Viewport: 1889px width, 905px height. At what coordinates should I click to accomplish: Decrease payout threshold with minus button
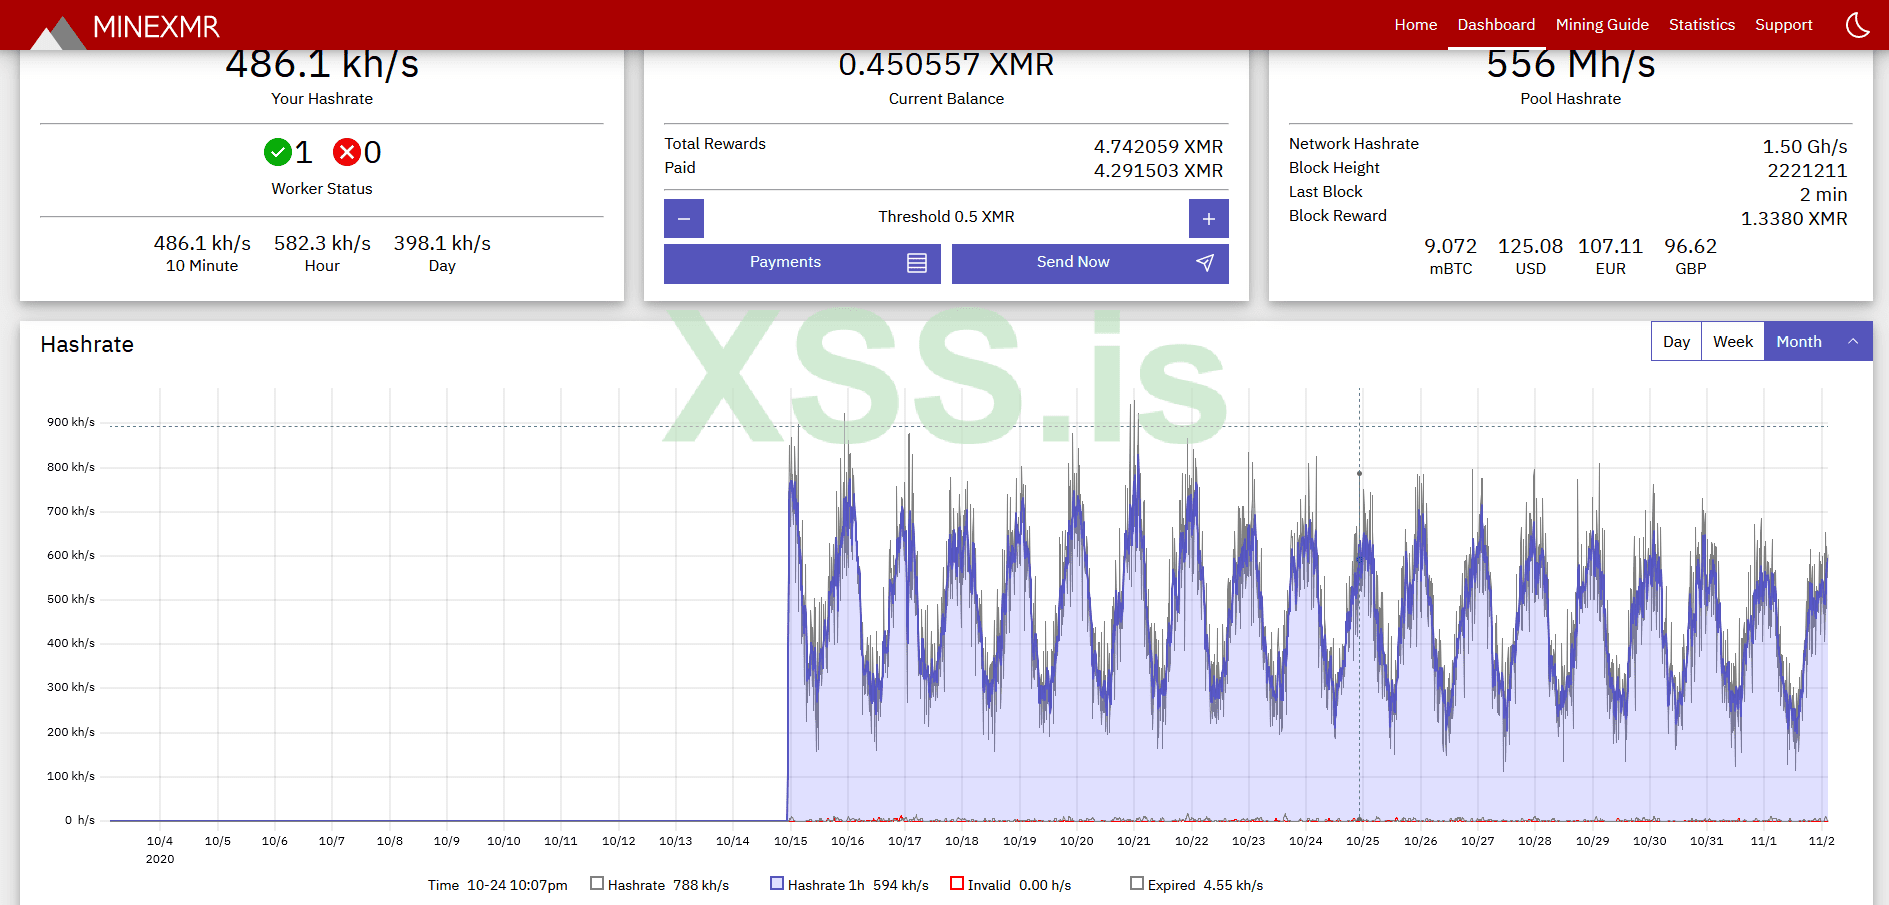(684, 218)
